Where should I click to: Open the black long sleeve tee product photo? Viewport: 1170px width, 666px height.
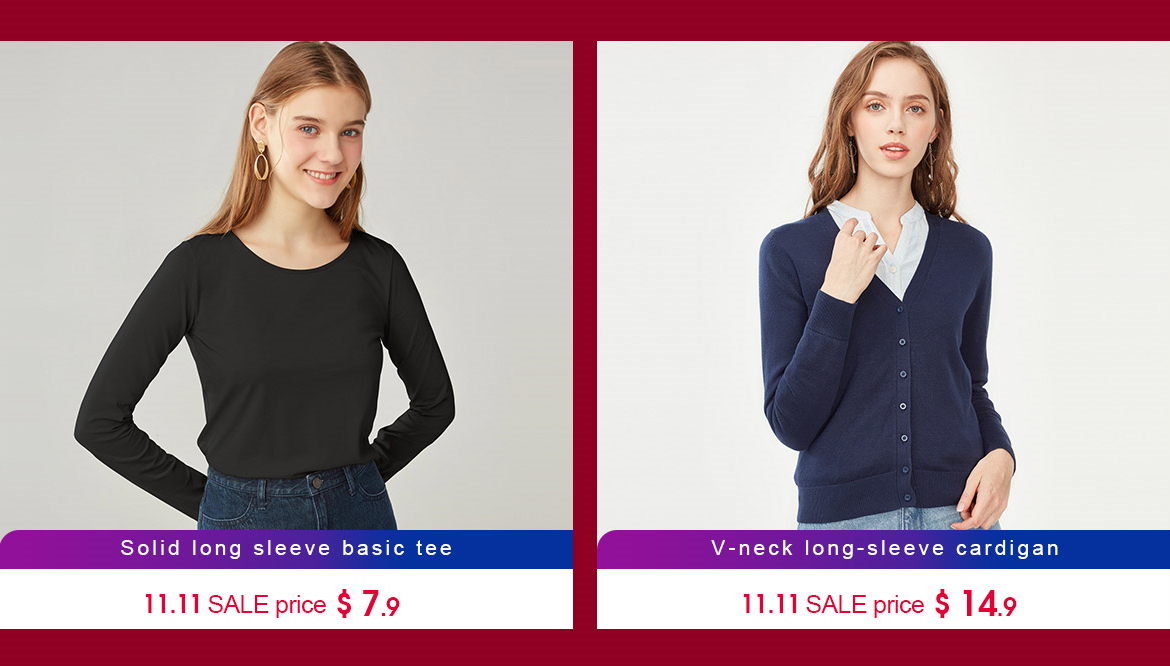pyautogui.click(x=286, y=285)
